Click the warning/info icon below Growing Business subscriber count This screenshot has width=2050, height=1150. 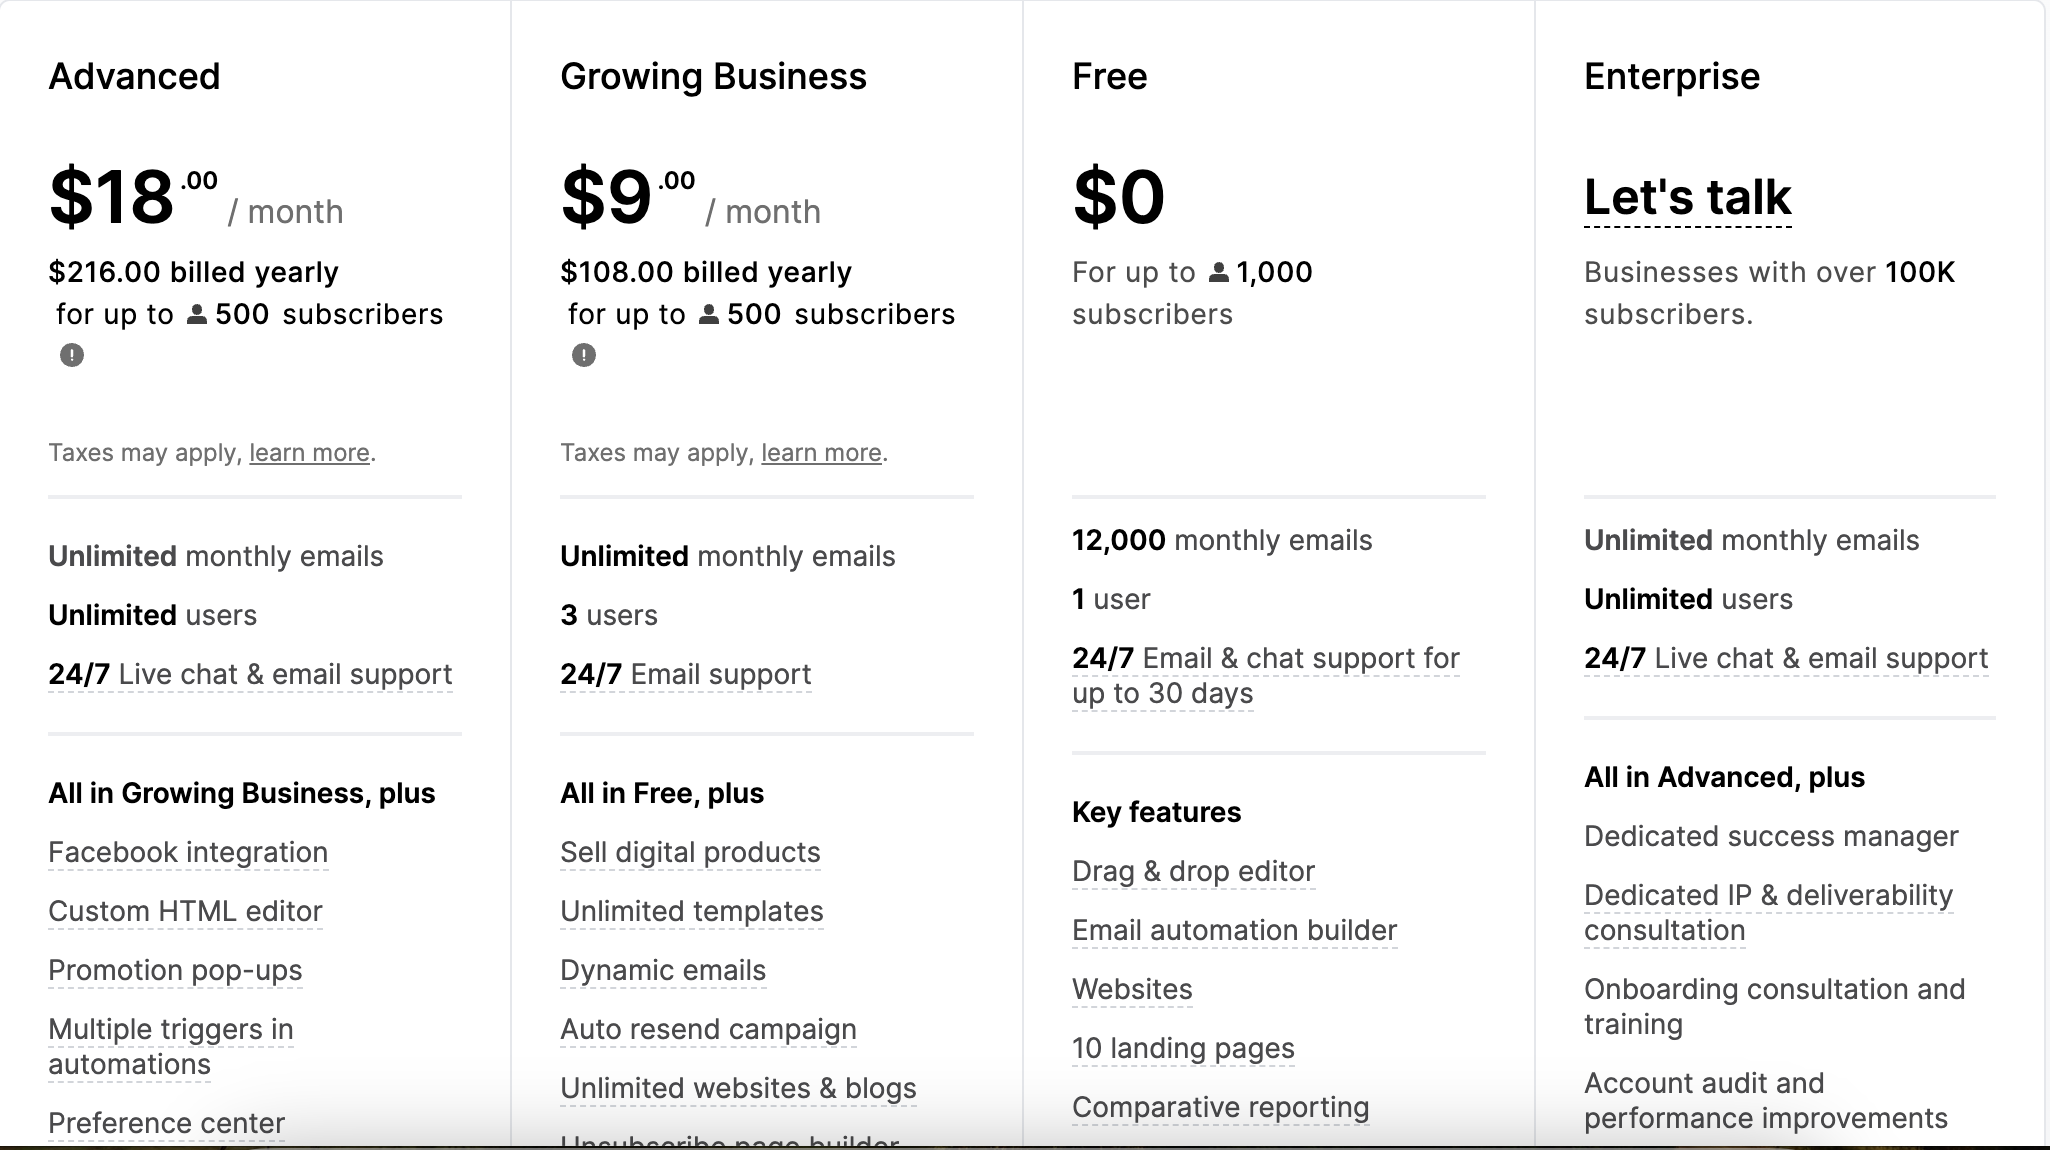[583, 353]
